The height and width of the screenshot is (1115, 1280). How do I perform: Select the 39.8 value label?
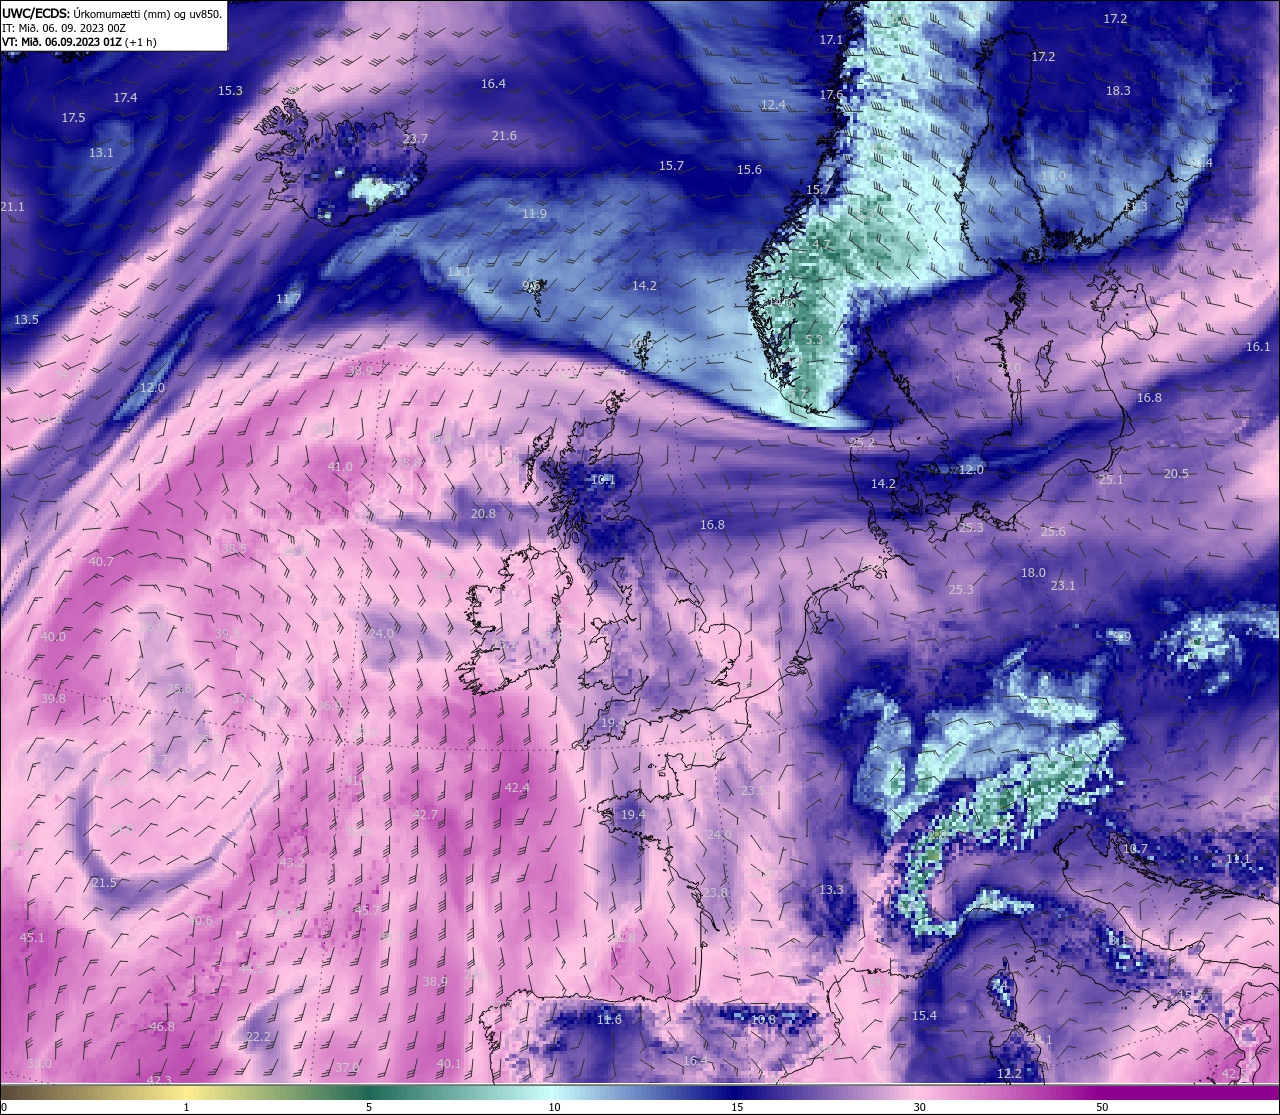point(53,699)
